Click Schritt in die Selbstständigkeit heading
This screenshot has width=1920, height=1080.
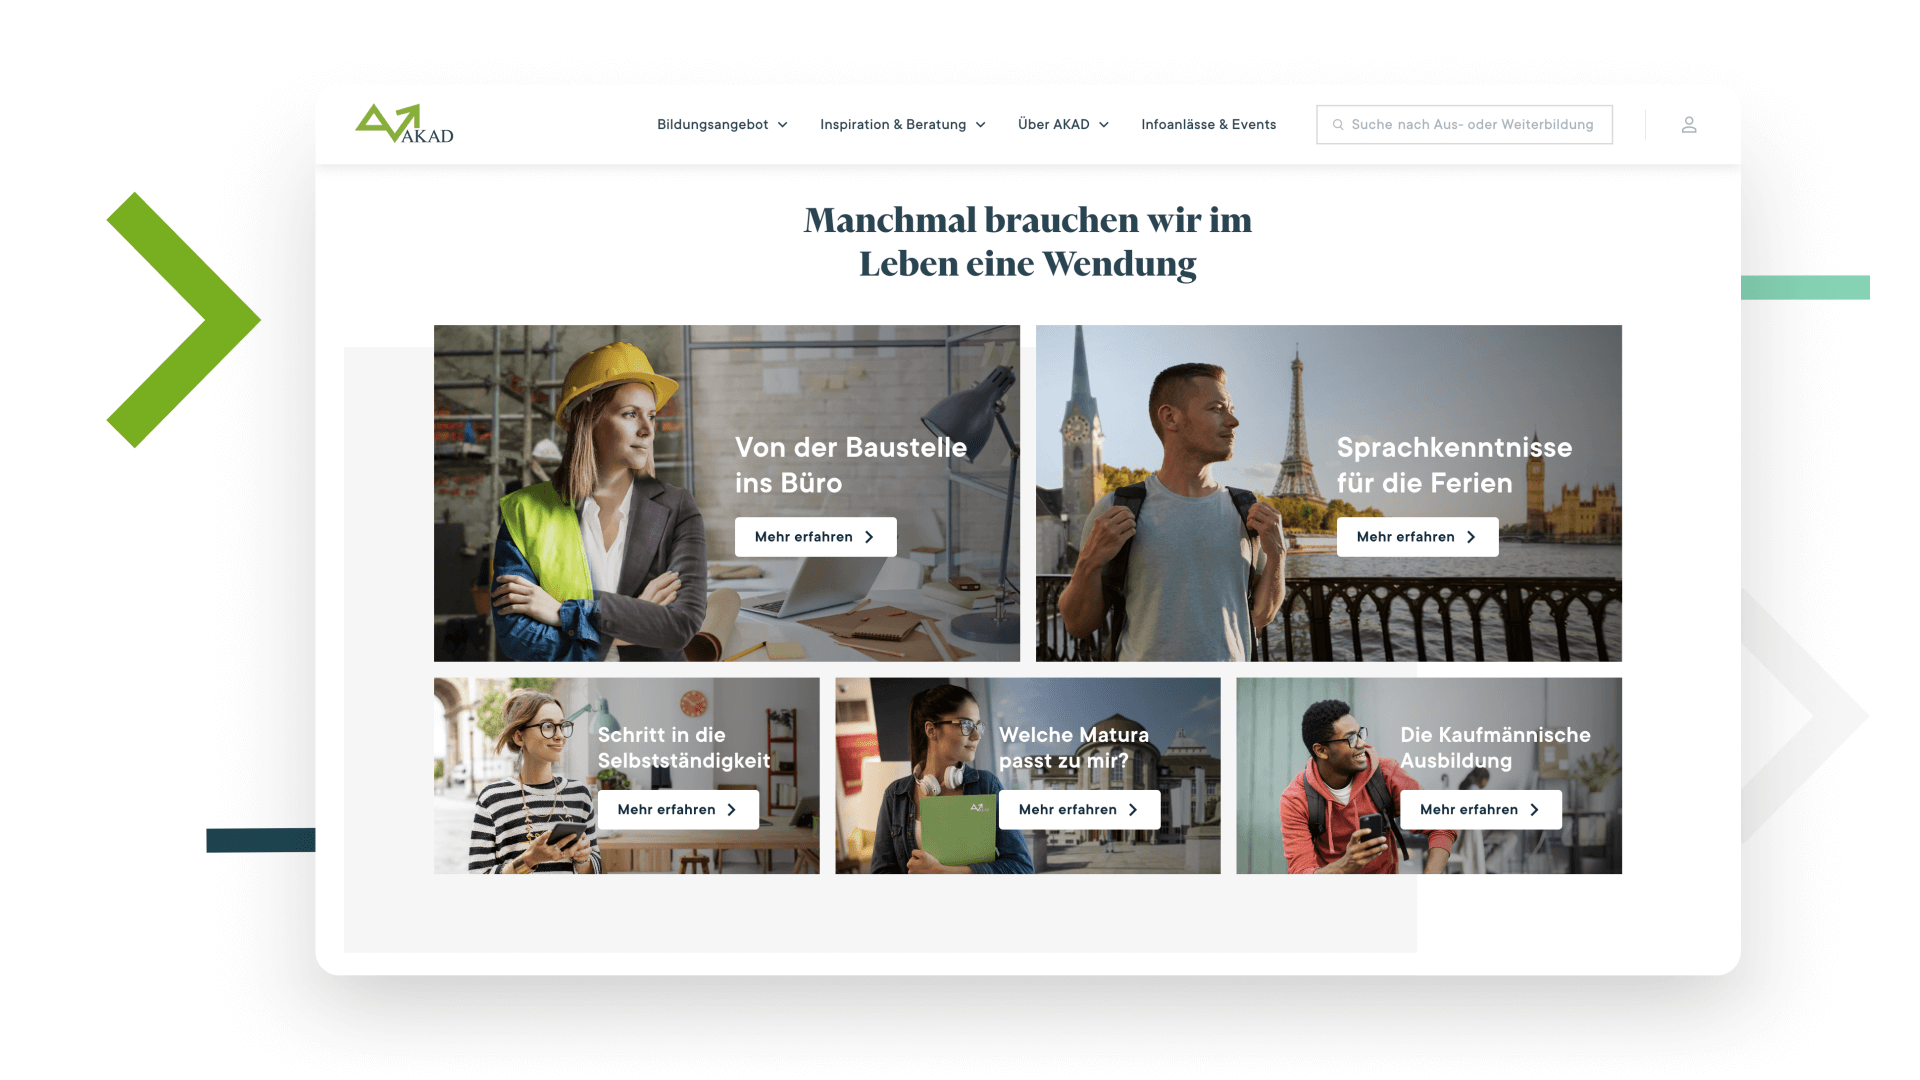[x=683, y=747]
